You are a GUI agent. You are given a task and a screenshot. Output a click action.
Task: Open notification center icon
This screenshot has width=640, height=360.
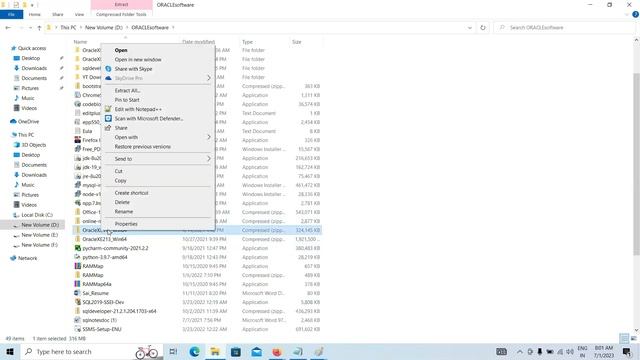click(627, 351)
